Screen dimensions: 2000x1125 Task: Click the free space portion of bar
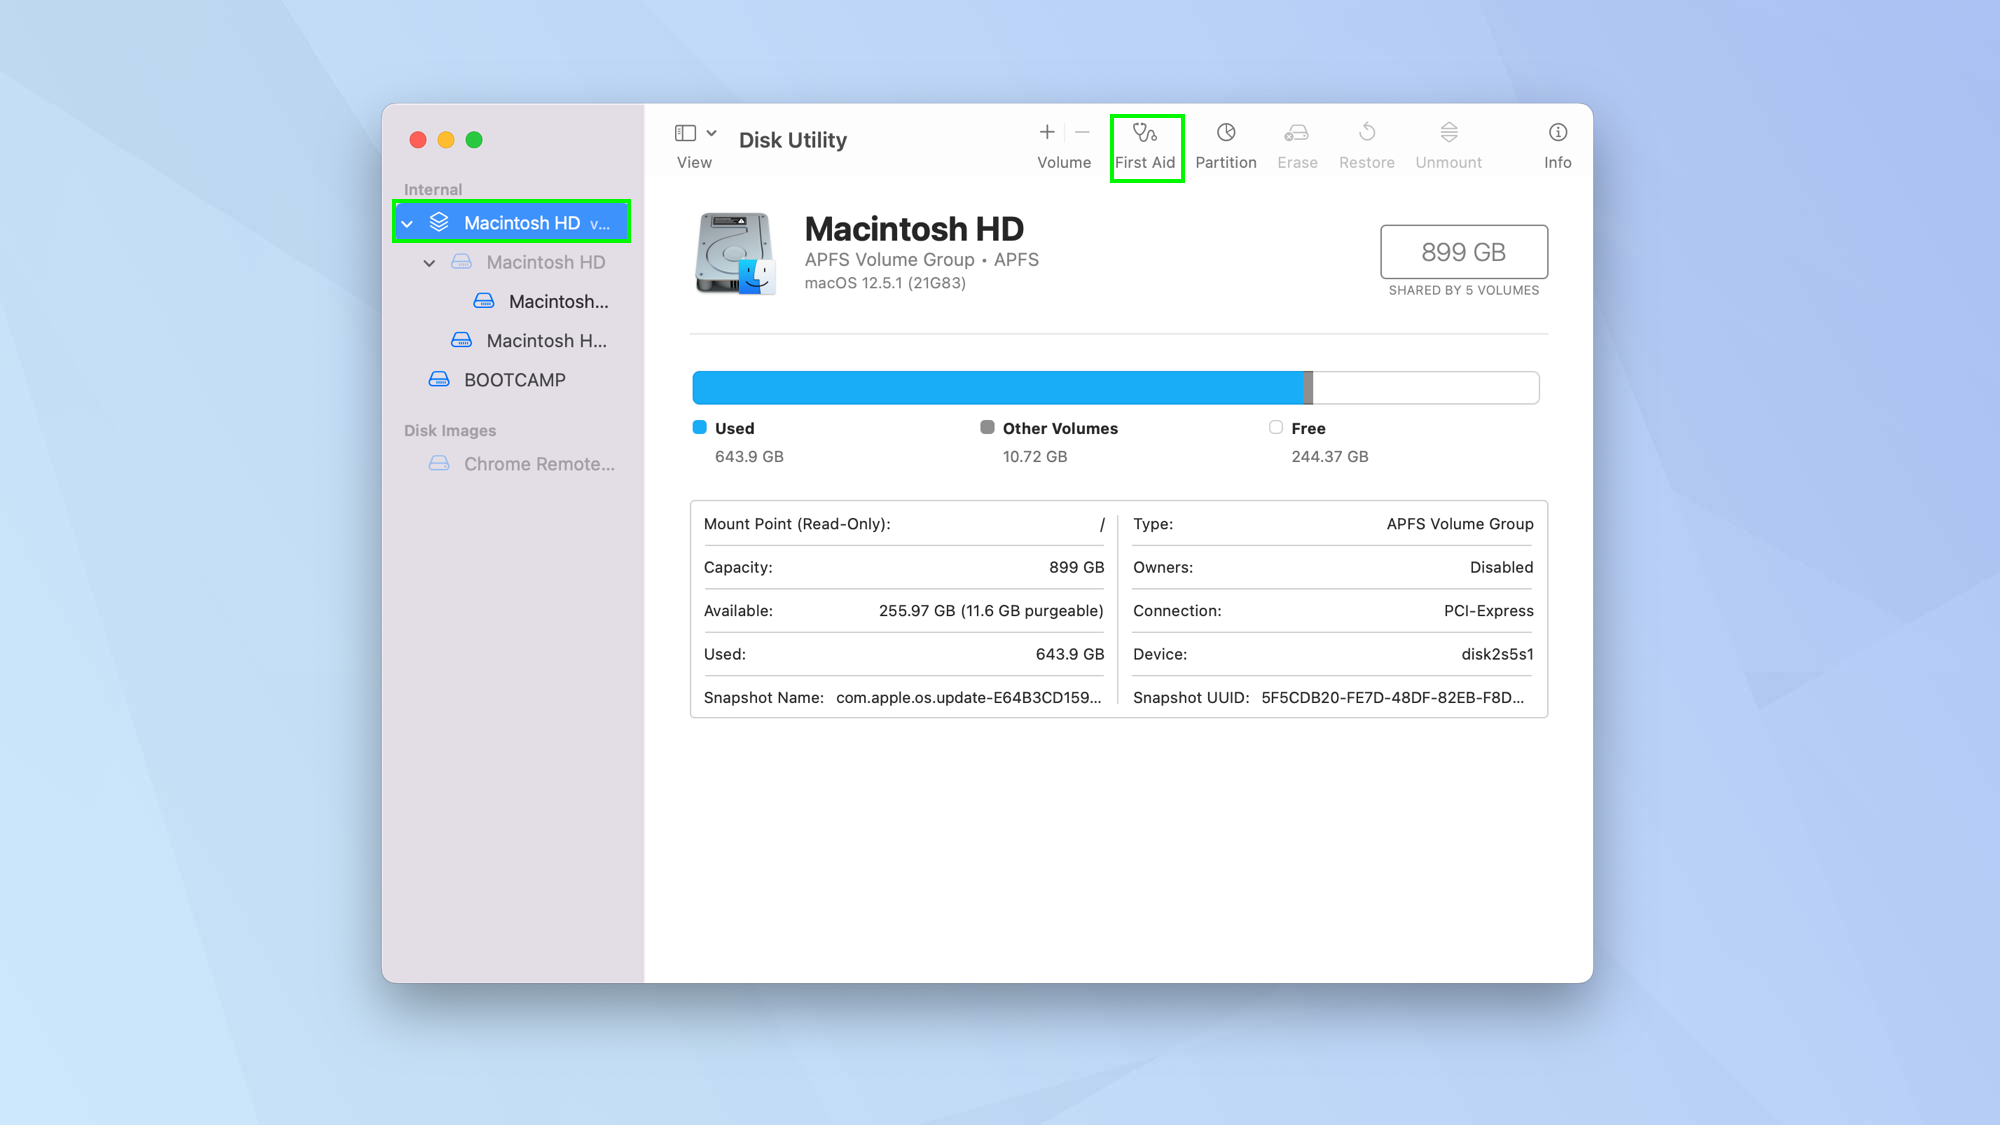coord(1426,387)
